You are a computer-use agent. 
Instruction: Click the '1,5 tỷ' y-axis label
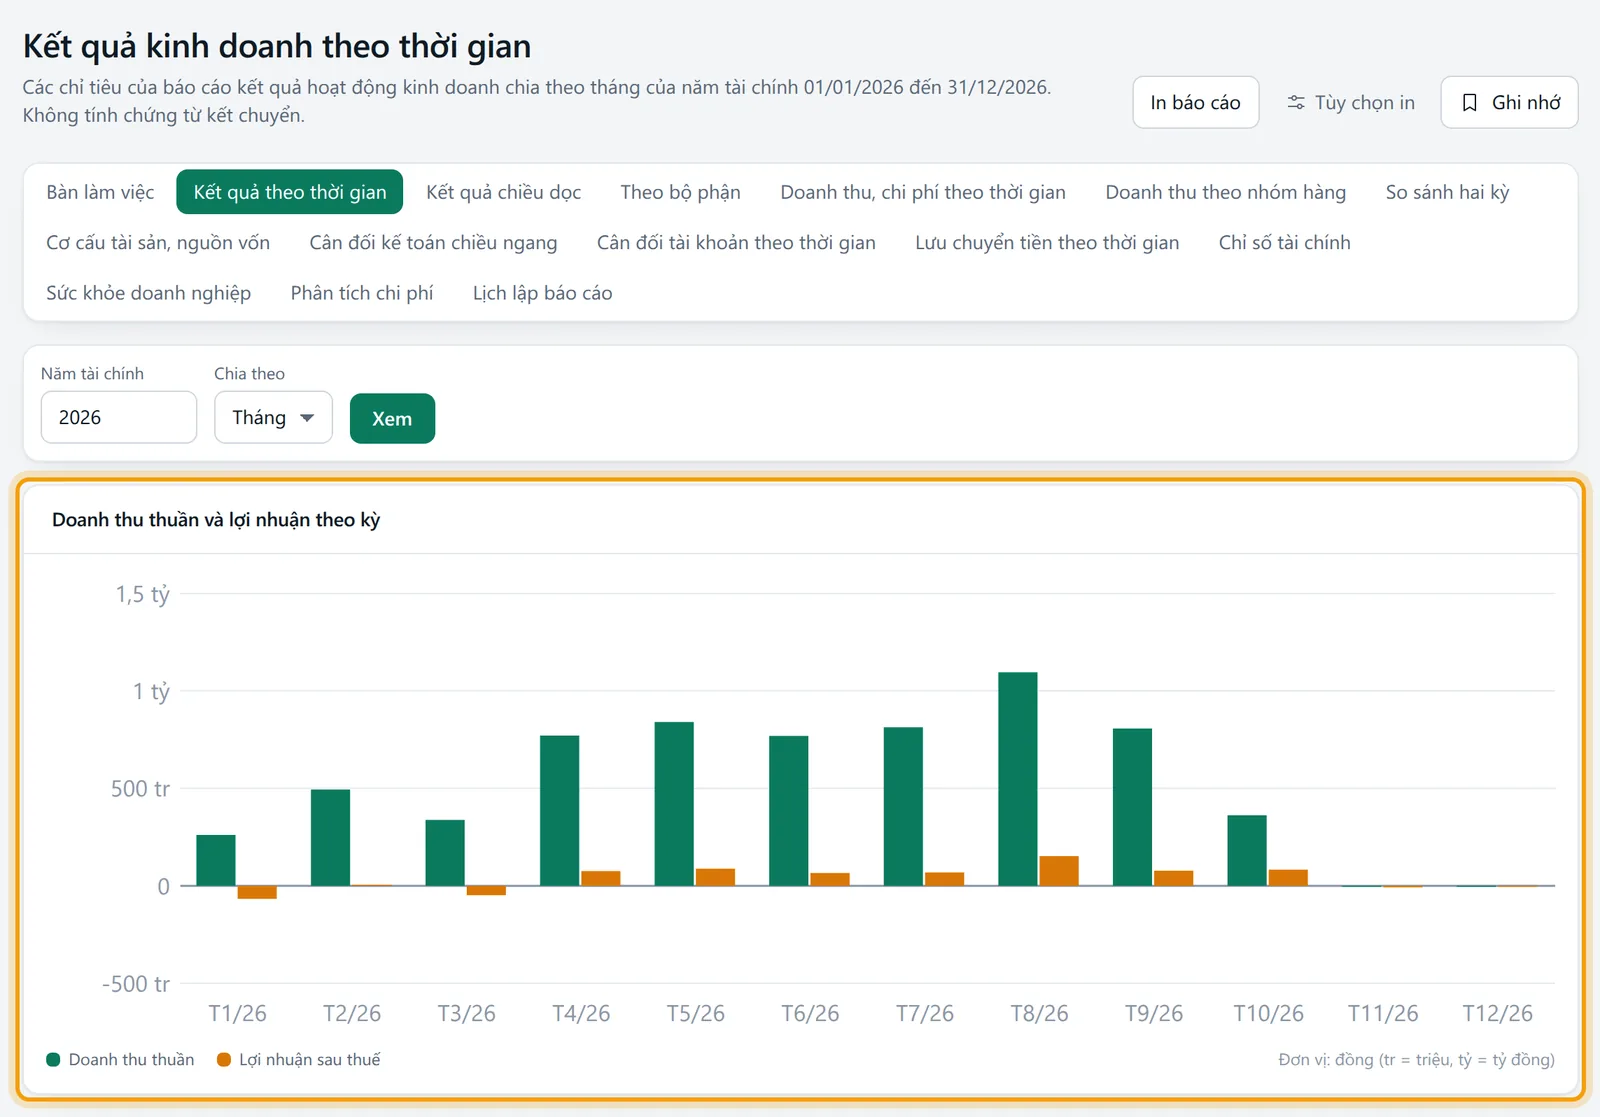143,595
